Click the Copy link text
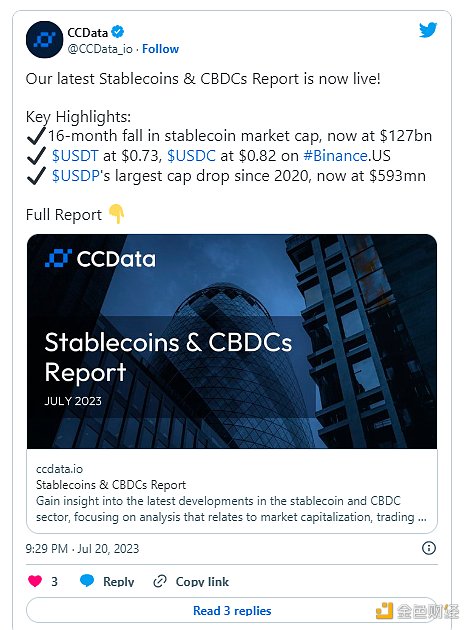The height and width of the screenshot is (630, 470). pyautogui.click(x=202, y=581)
